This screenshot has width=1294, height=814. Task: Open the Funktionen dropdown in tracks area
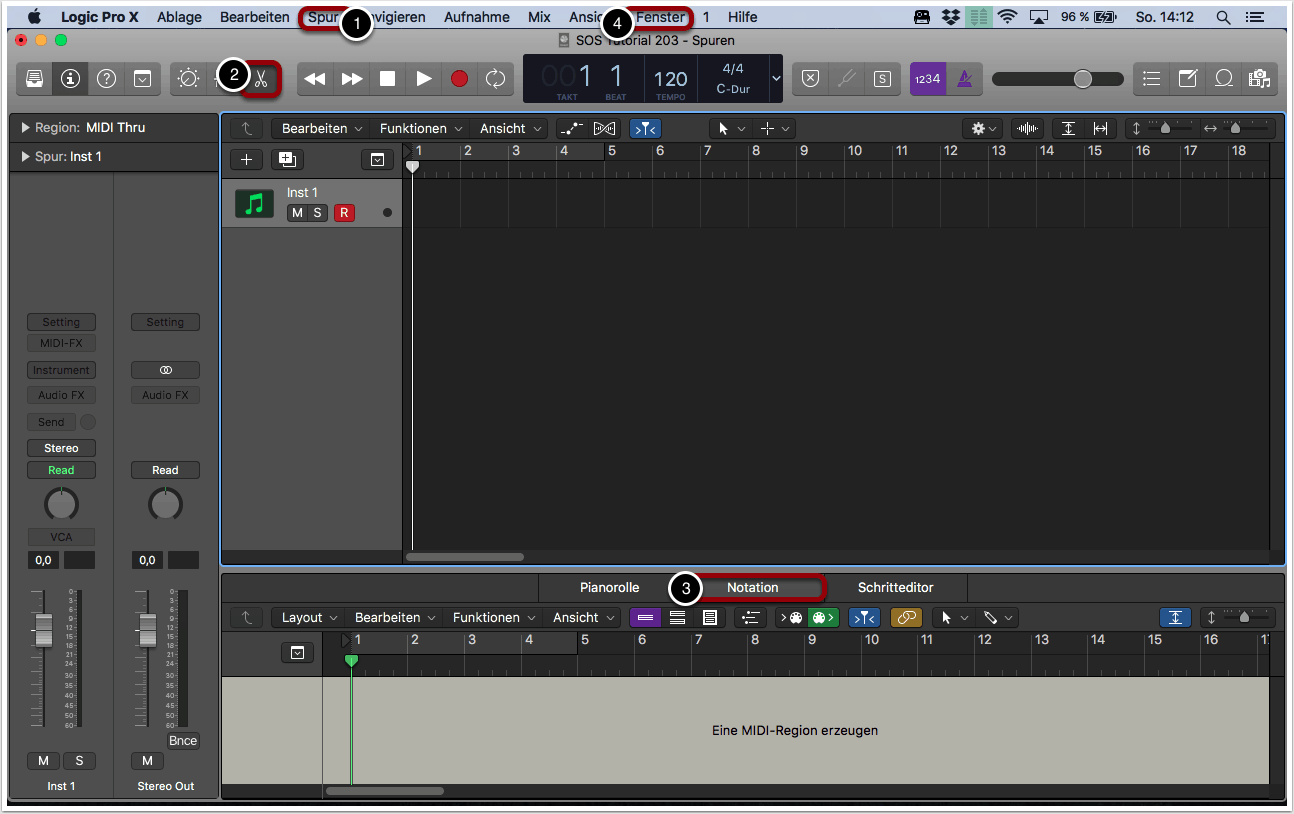[x=420, y=129]
